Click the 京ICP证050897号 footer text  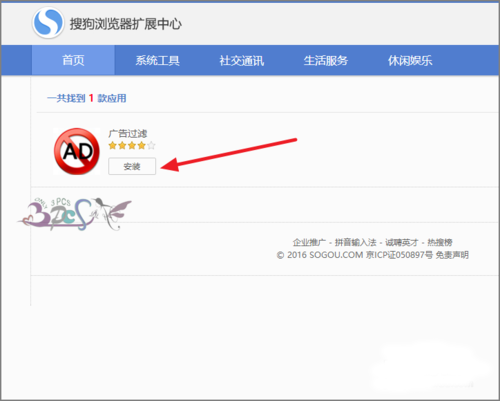pos(399,255)
